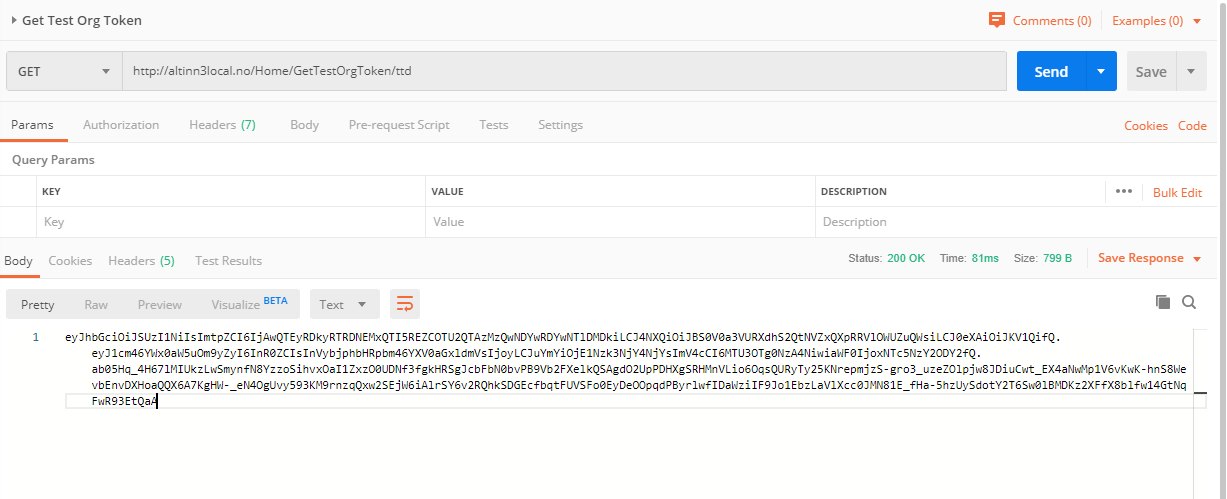Screen dimensions: 1227x499
Task: Select the Pre-request Script tab
Action: [399, 125]
